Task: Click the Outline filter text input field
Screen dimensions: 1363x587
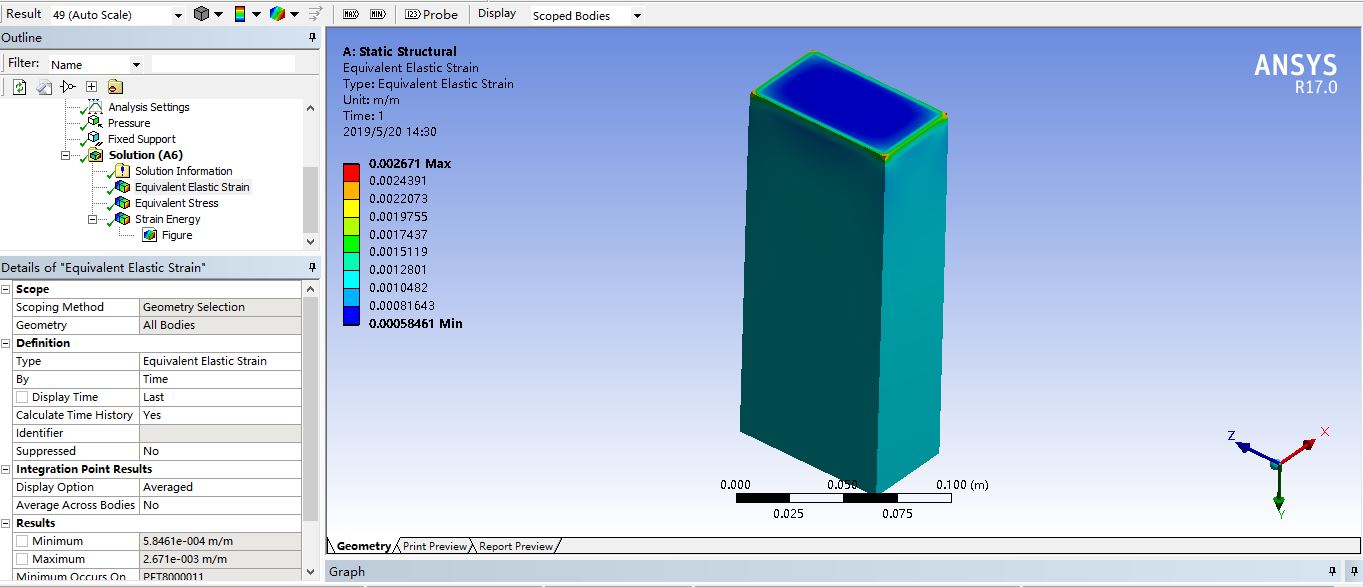Action: click(x=223, y=64)
